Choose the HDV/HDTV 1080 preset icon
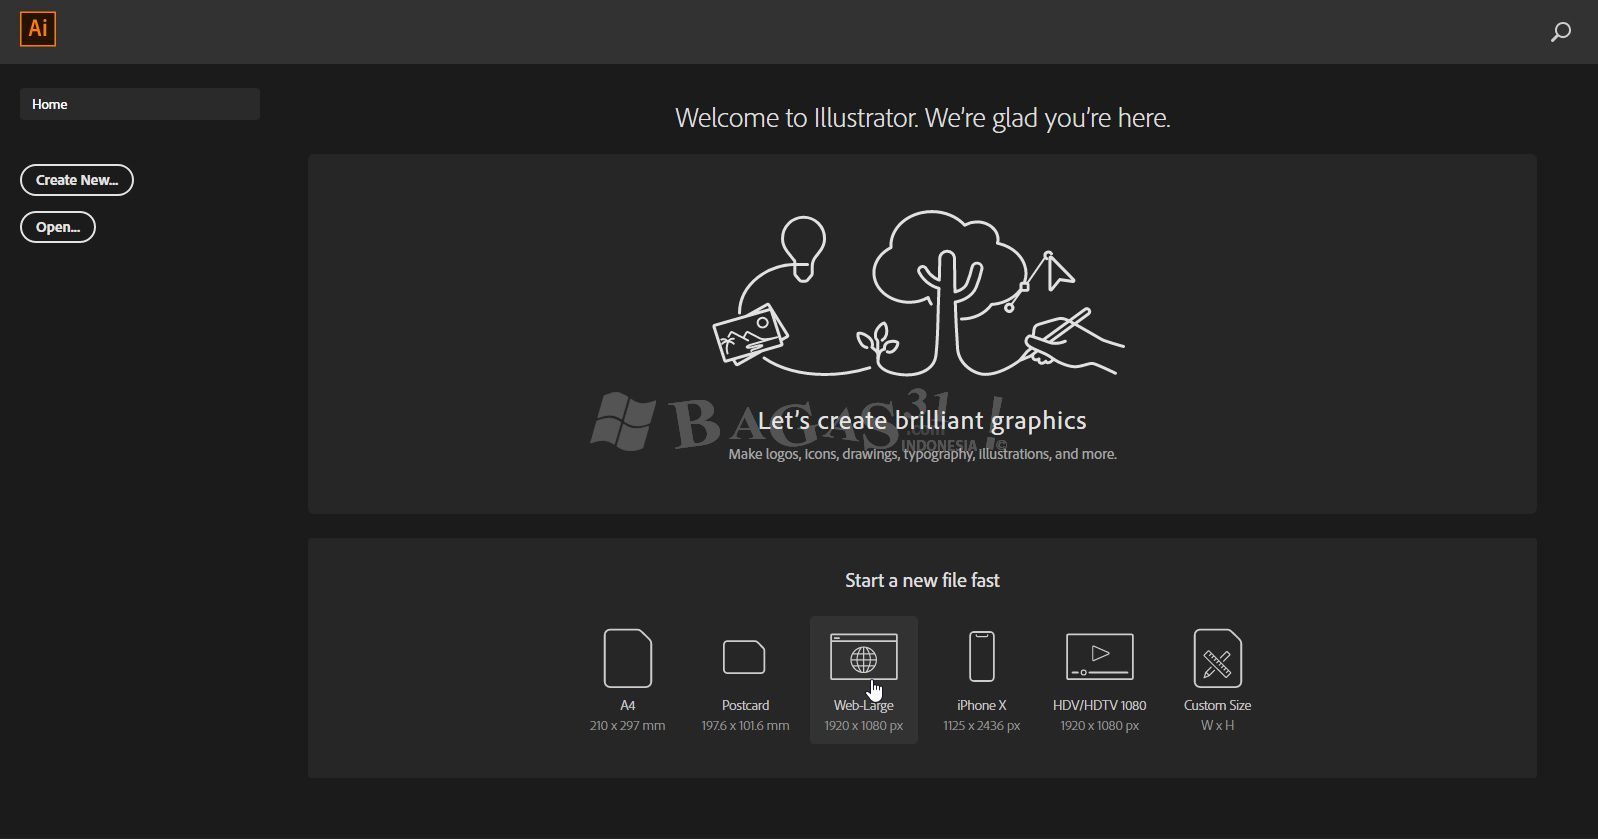 [x=1100, y=657]
